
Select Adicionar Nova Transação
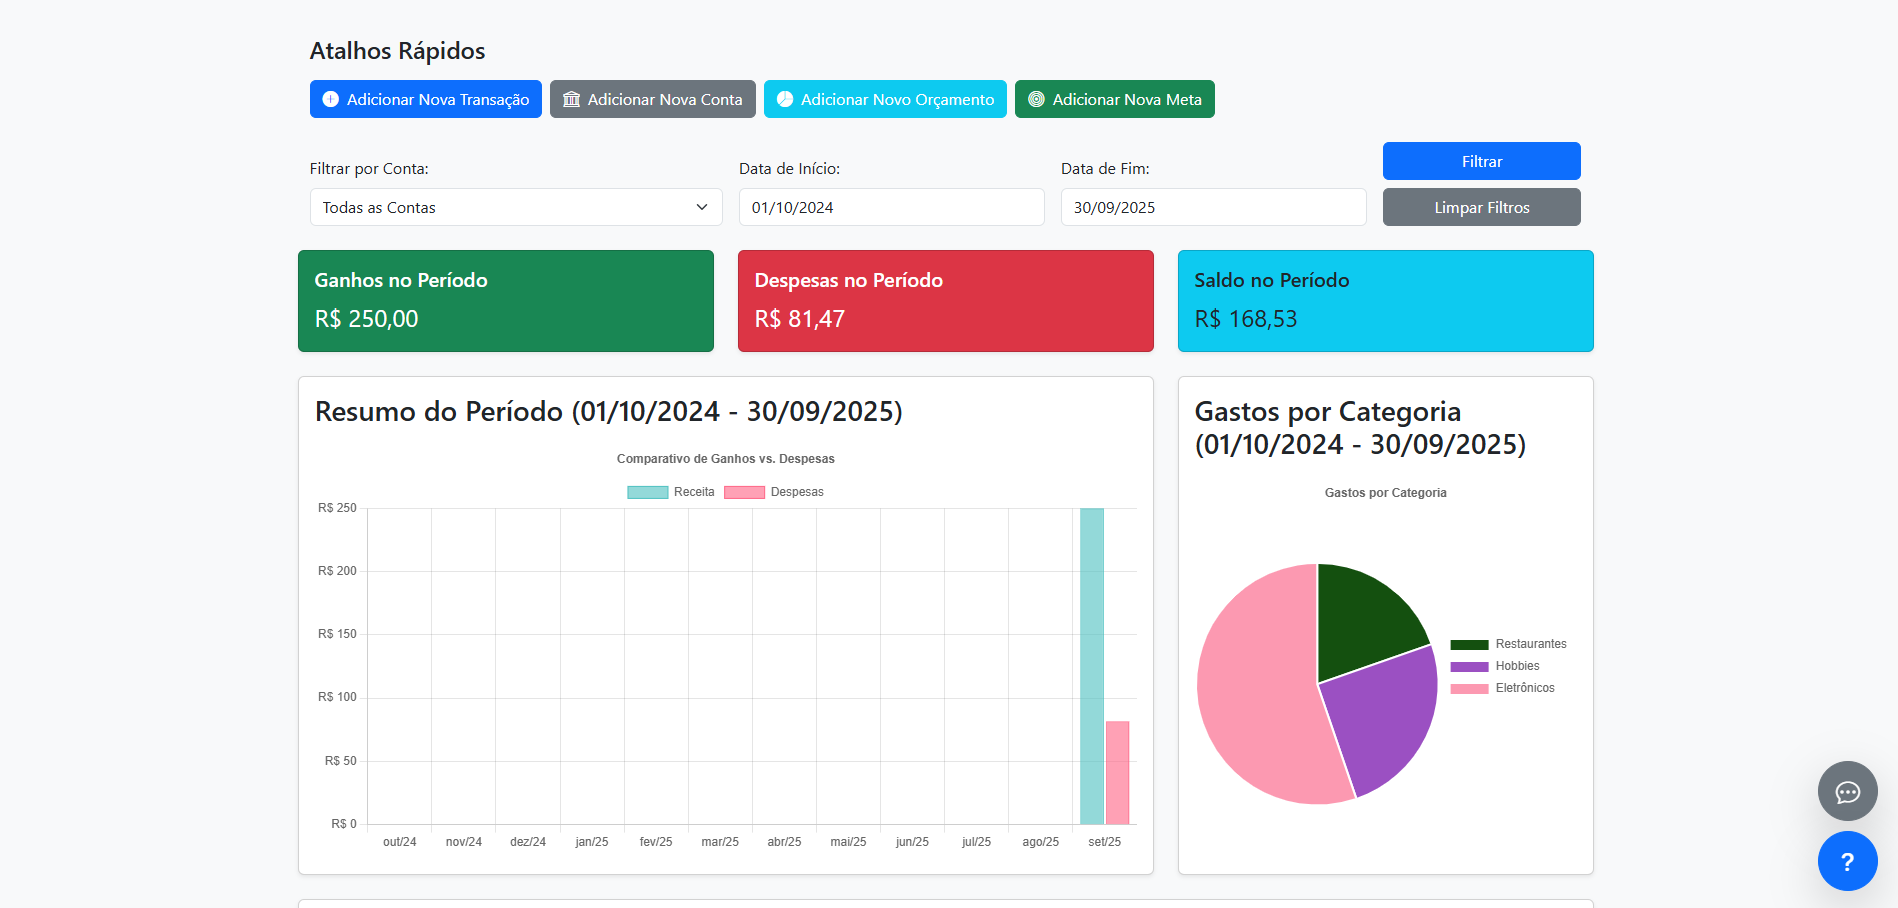pos(425,99)
